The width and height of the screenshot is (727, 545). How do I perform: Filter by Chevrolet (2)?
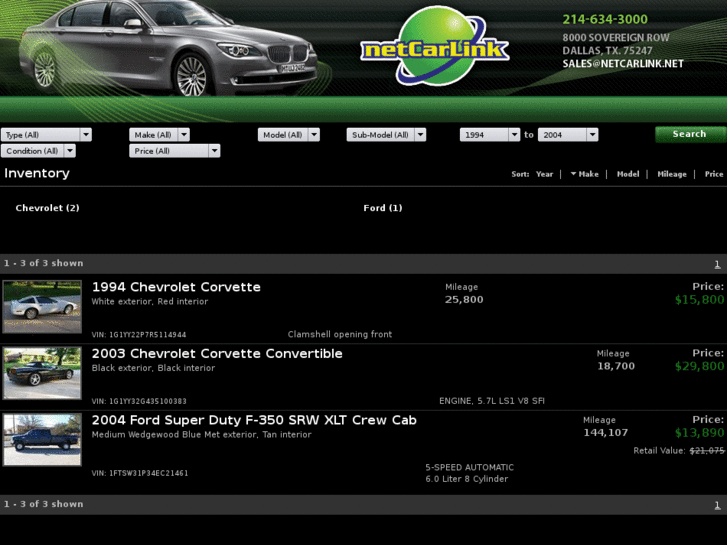[x=47, y=208]
